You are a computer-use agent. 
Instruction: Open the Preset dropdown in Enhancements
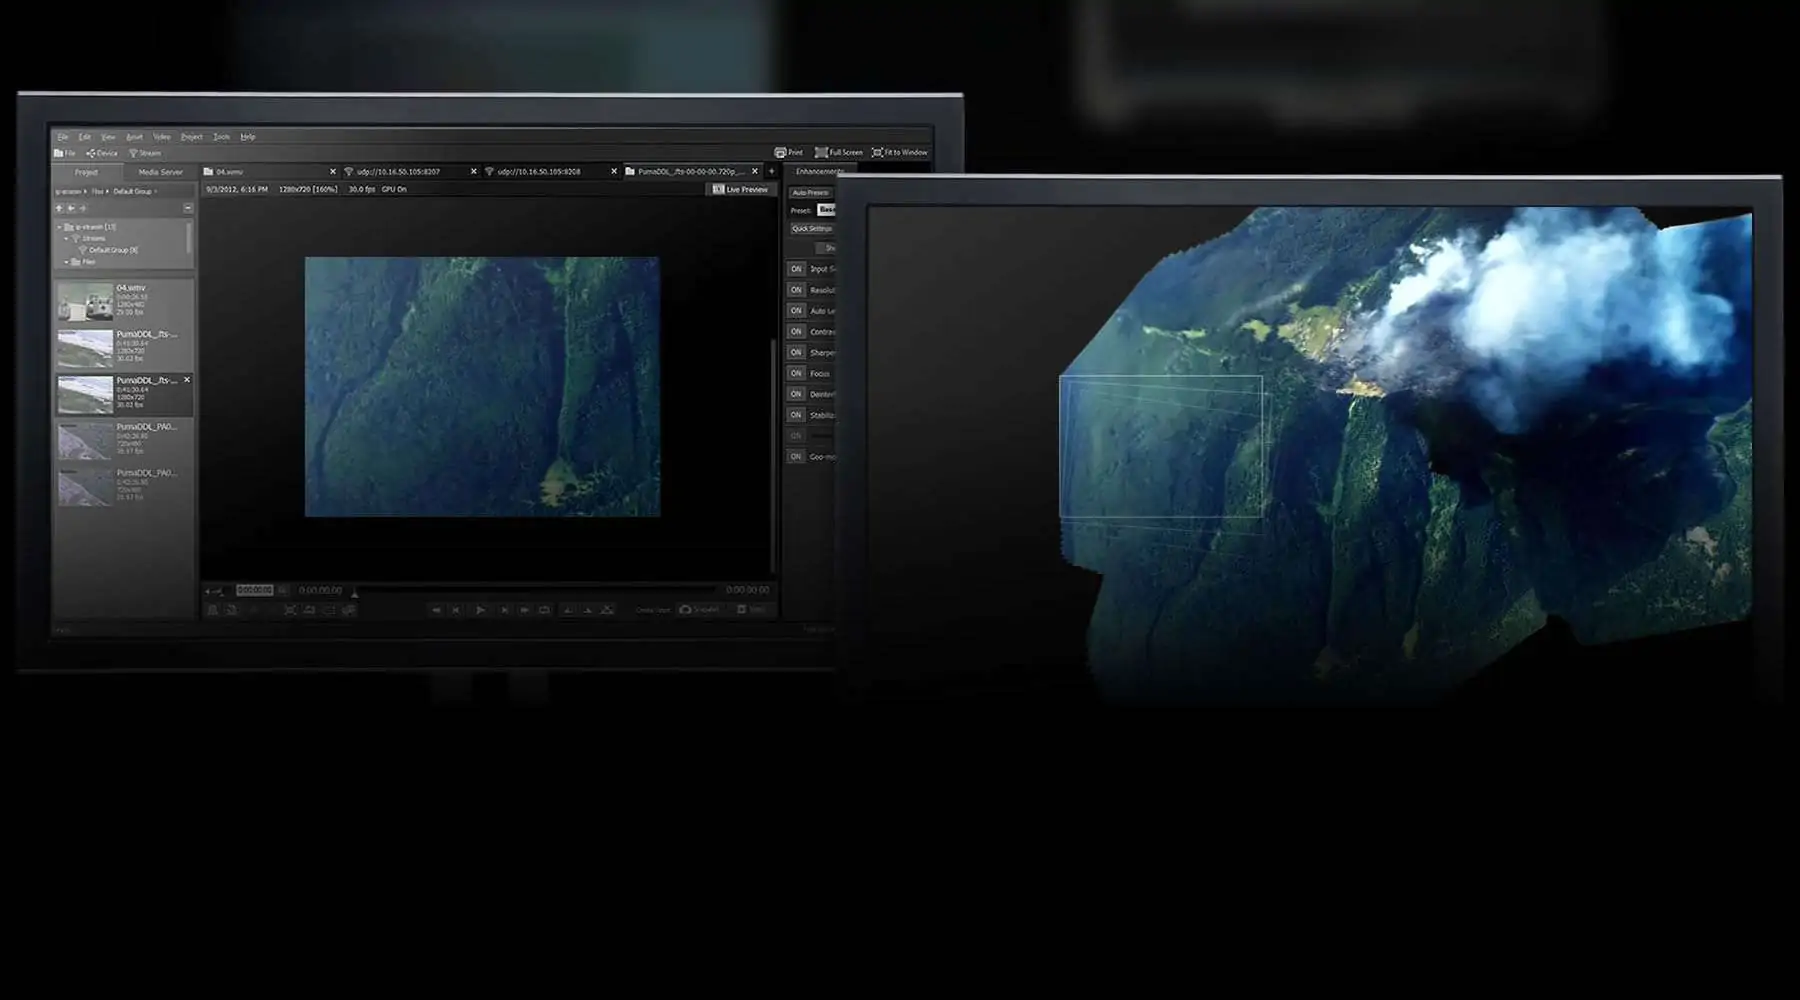click(x=826, y=210)
